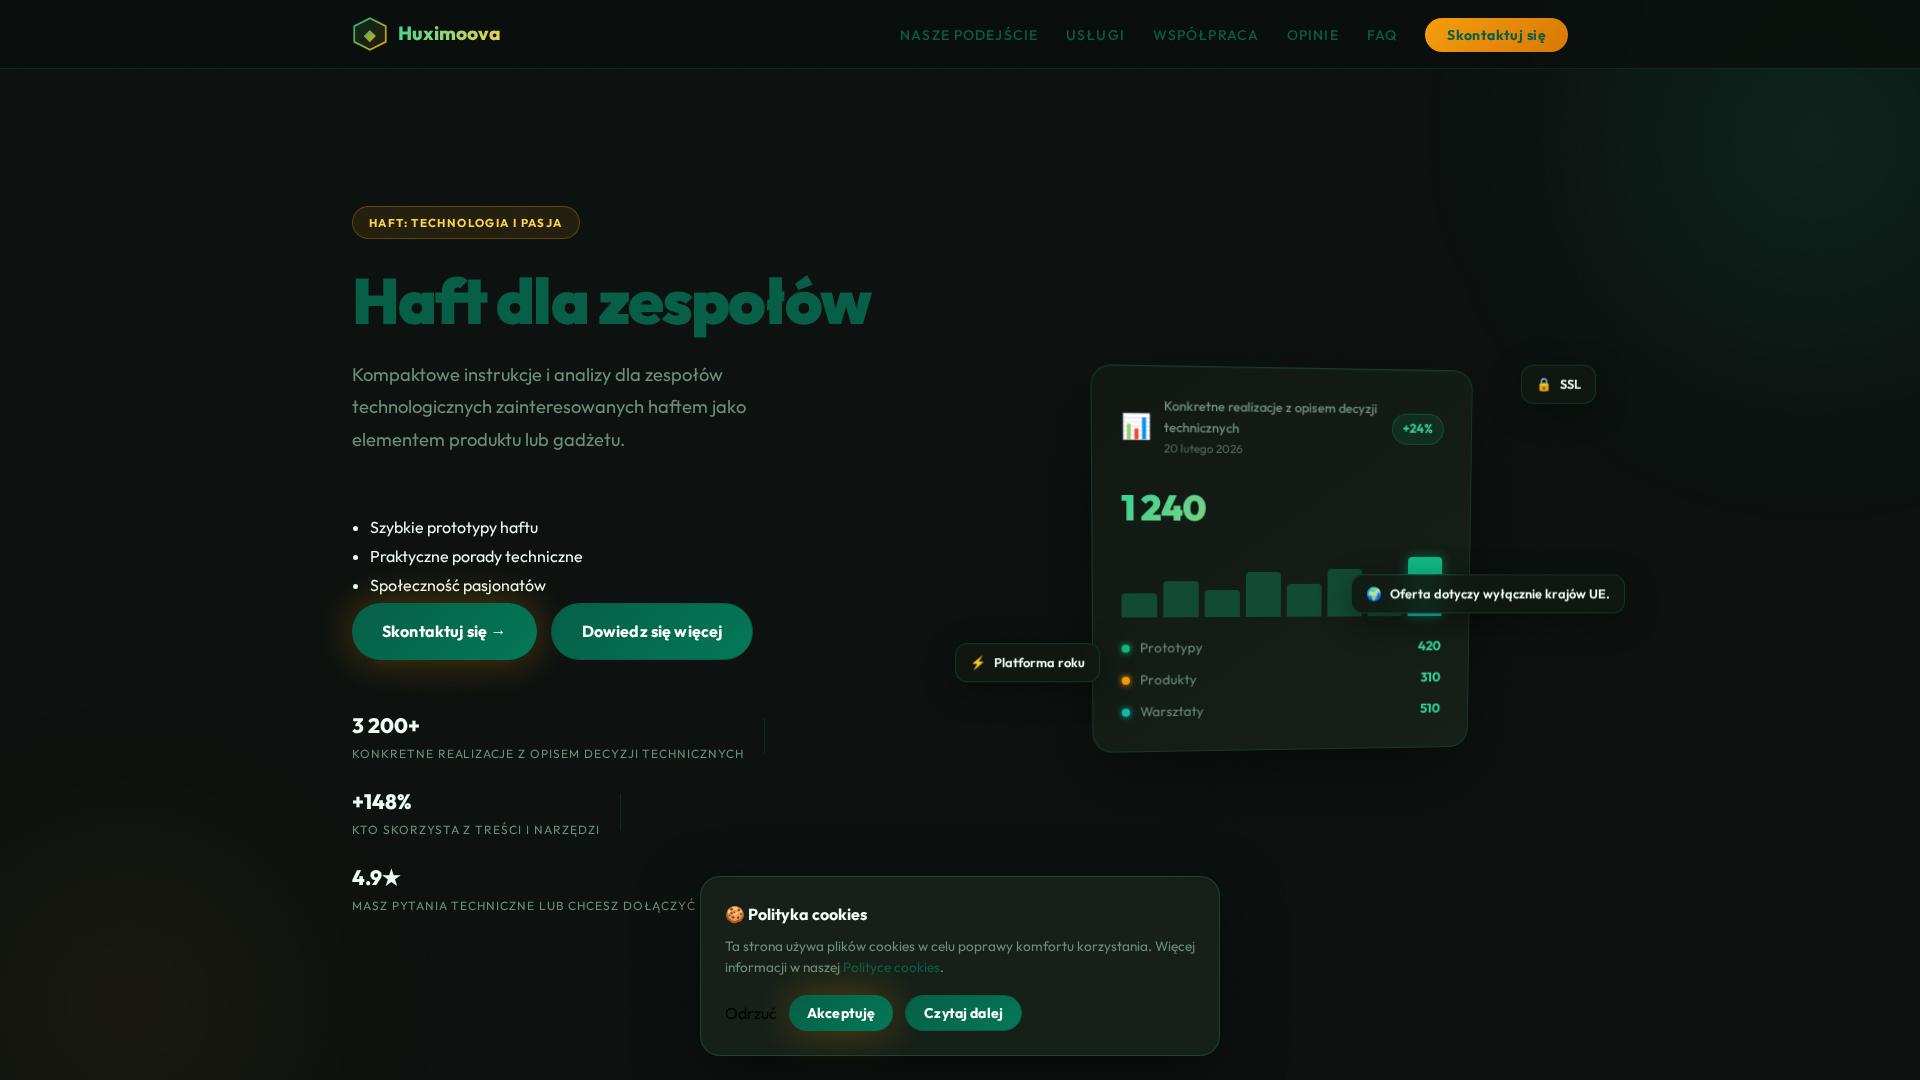Open the Nasze podejście menu item
Viewport: 1920px width, 1080px height.
[968, 35]
